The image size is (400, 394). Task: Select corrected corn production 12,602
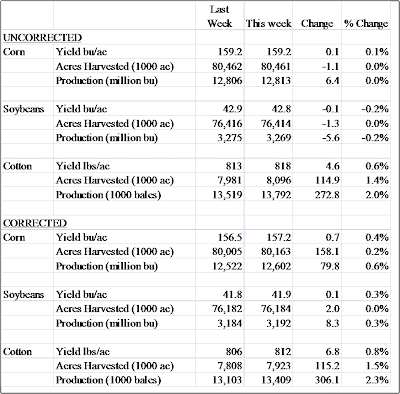(x=276, y=266)
